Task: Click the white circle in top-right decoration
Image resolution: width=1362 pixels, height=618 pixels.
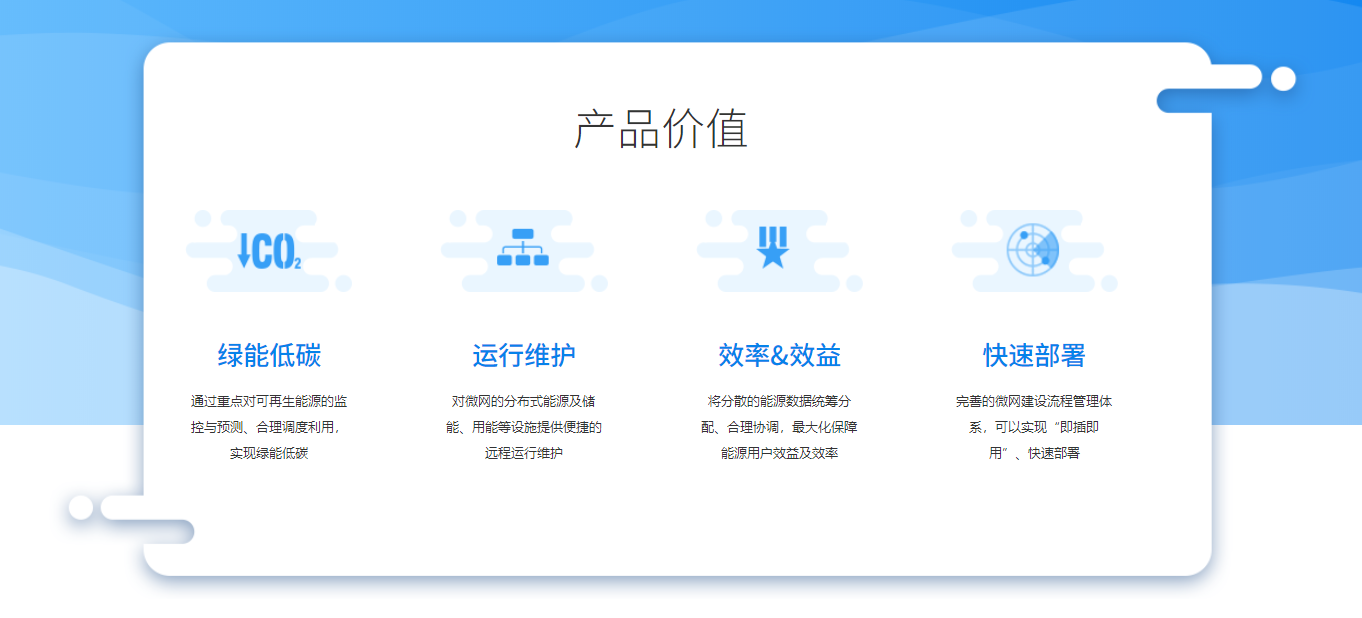Action: (x=1283, y=78)
